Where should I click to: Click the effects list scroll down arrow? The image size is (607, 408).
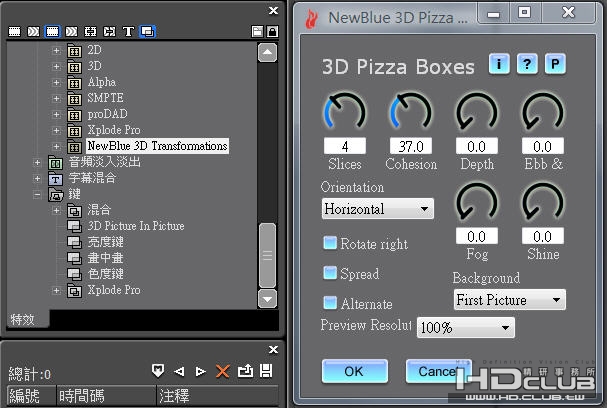pyautogui.click(x=267, y=298)
